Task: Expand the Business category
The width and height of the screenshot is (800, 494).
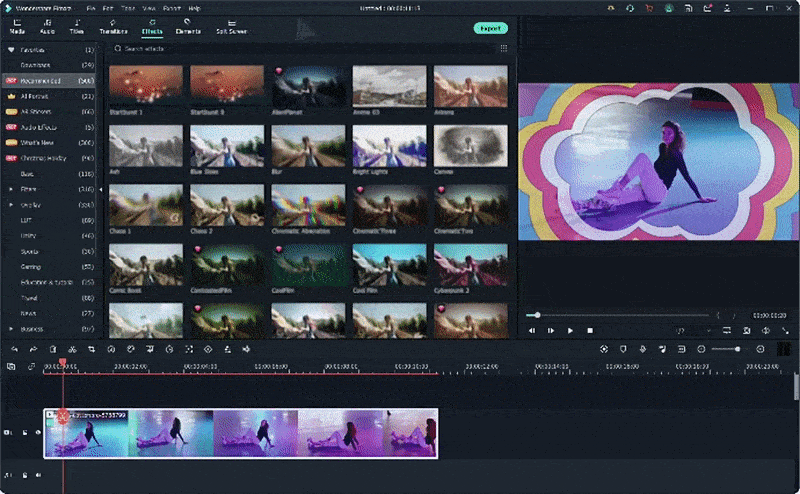Action: (x=11, y=329)
